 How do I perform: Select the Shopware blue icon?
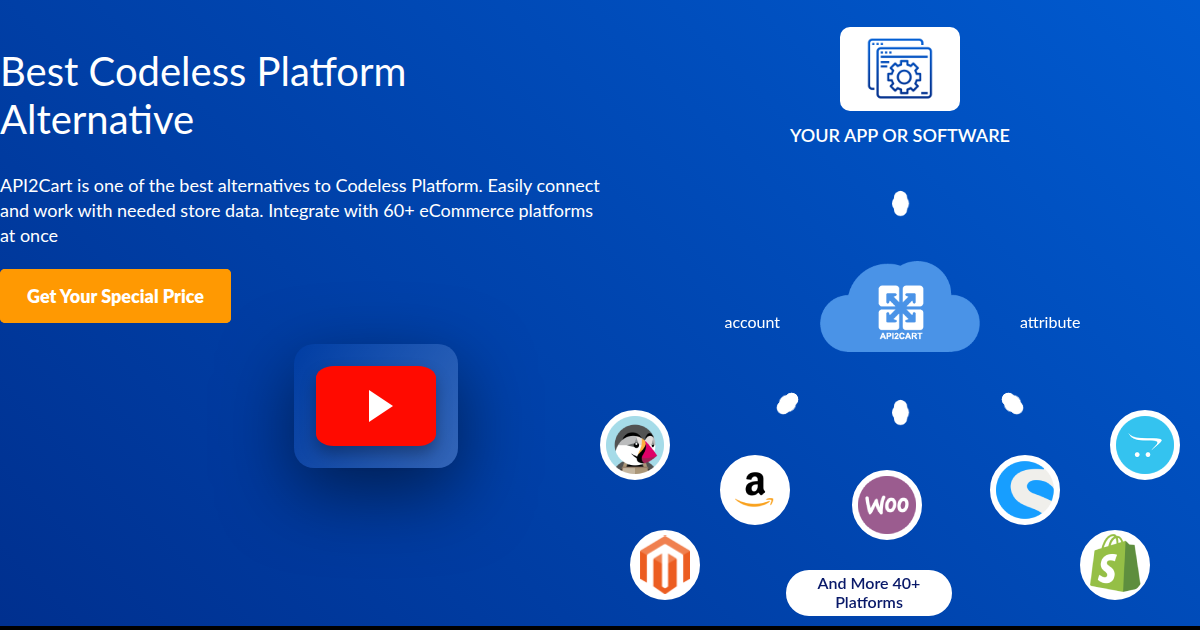tap(1025, 490)
